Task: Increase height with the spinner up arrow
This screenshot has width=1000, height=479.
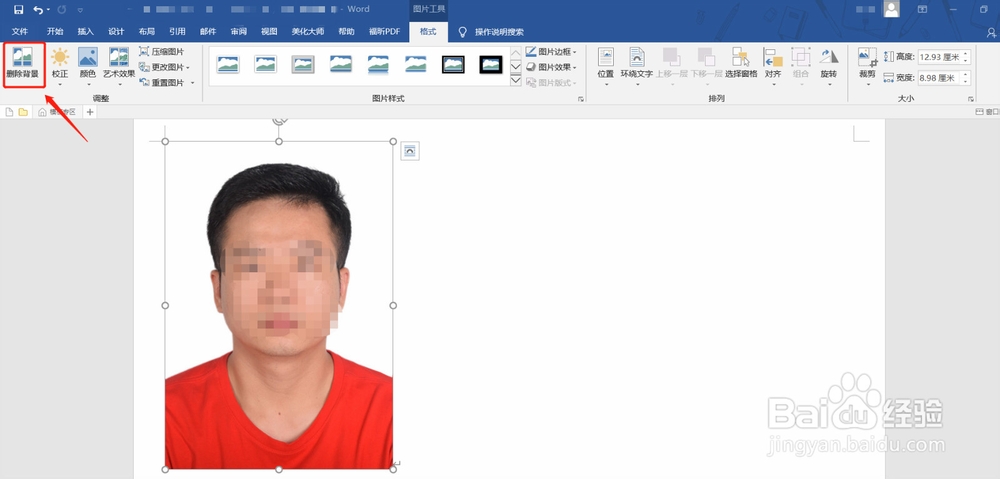Action: click(966, 54)
